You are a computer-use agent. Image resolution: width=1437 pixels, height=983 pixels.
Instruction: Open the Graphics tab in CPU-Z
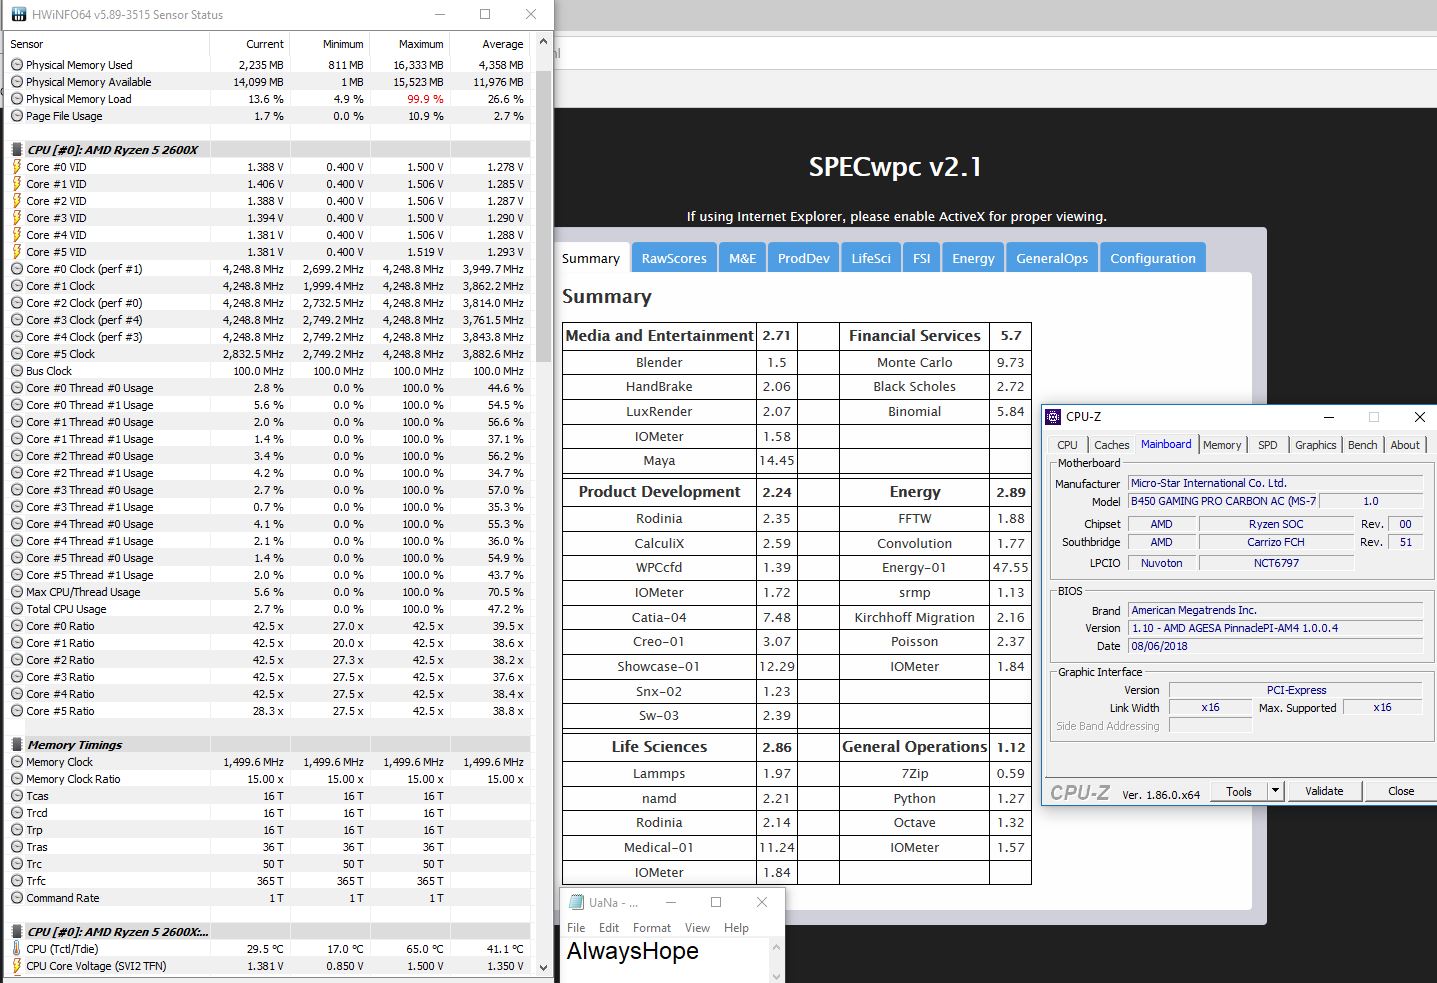pyautogui.click(x=1315, y=445)
